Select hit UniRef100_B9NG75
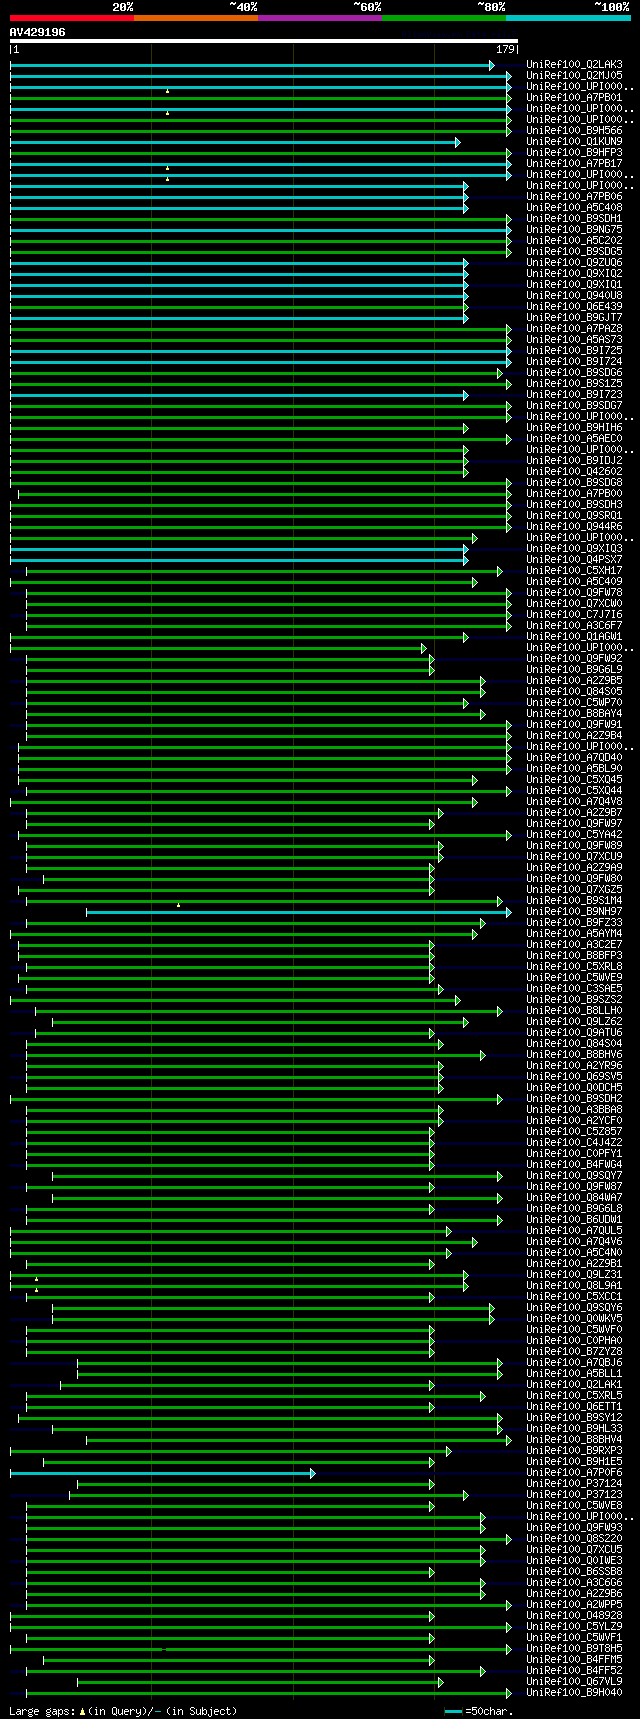 pos(574,230)
